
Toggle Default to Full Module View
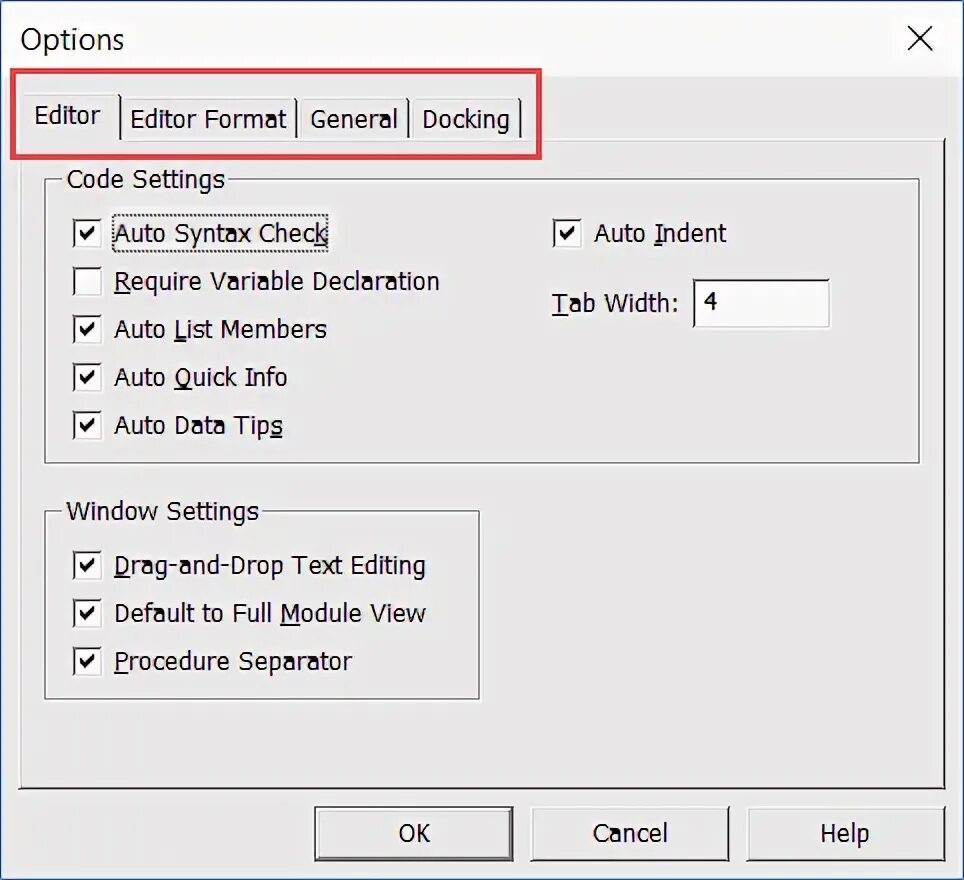[x=88, y=614]
